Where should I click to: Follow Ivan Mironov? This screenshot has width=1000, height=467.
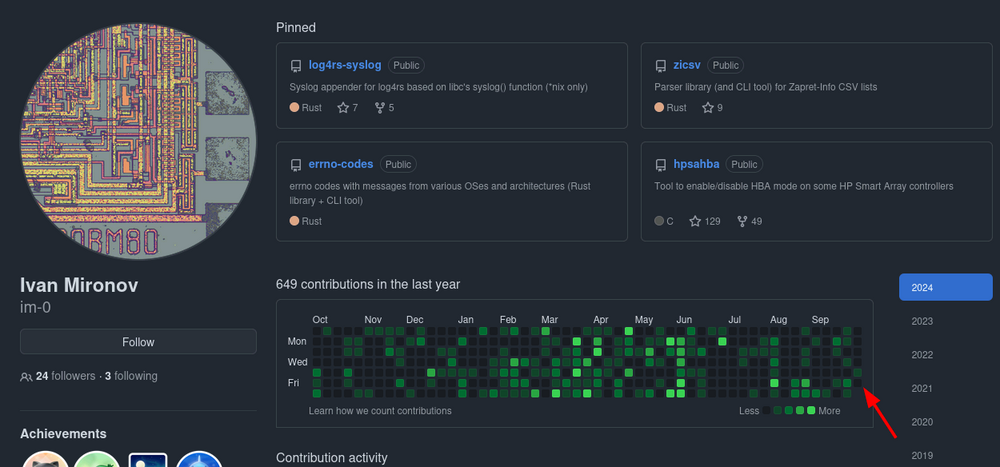point(138,342)
